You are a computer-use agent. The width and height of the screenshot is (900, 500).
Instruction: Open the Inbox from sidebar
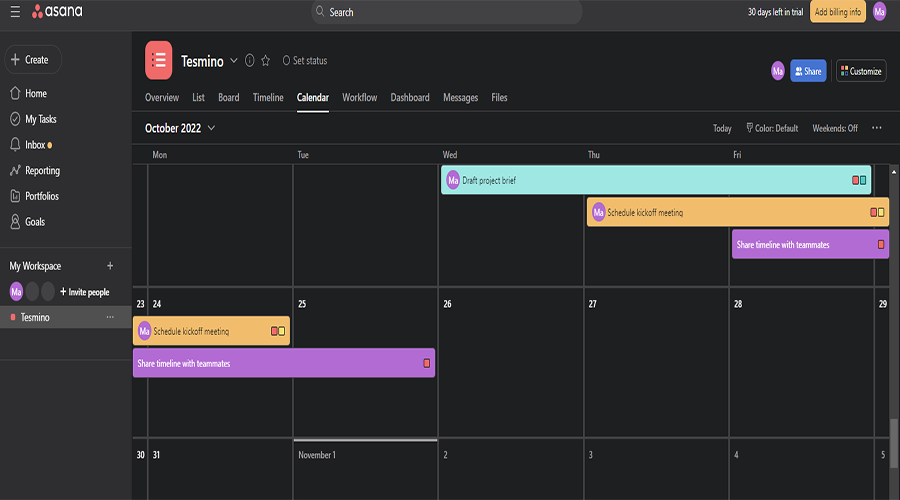pyautogui.click(x=35, y=145)
